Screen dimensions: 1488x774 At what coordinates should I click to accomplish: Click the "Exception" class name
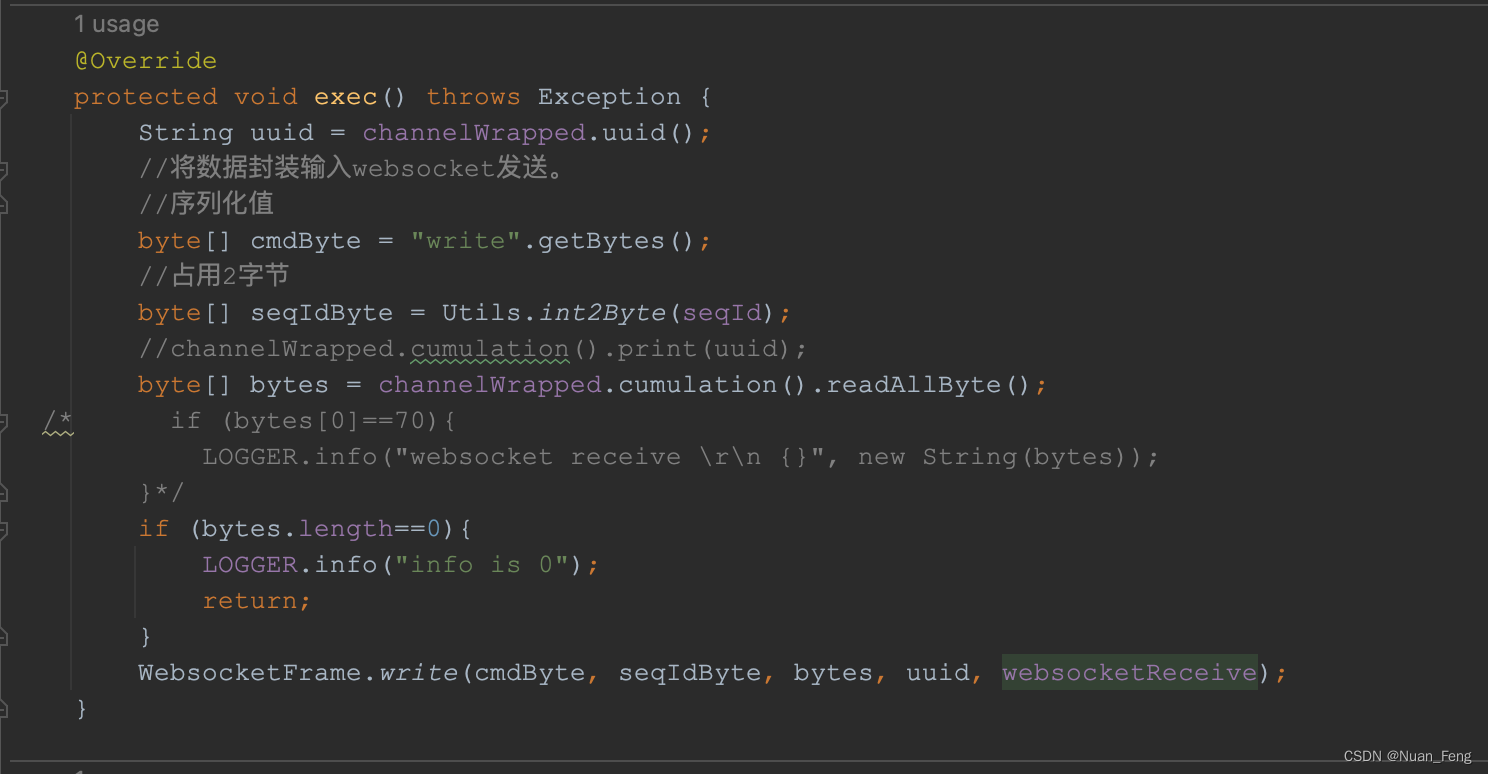609,97
